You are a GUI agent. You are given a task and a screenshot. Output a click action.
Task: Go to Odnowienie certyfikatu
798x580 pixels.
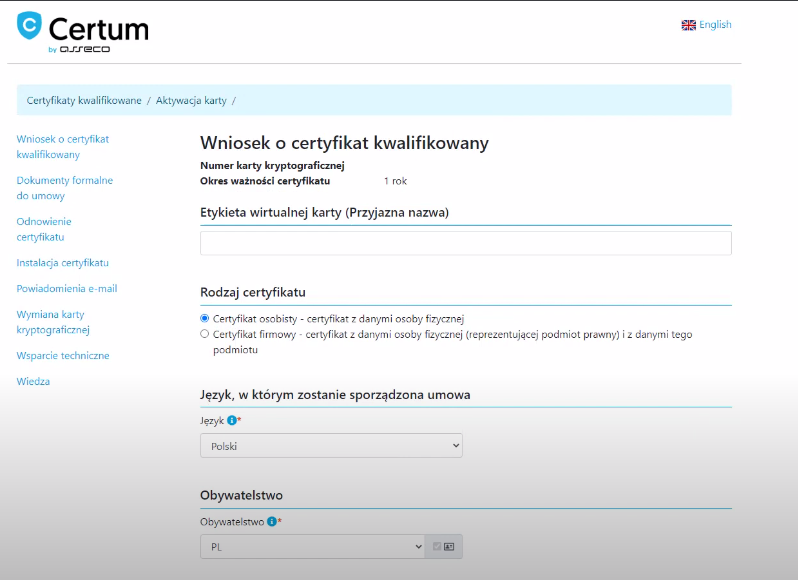pyautogui.click(x=44, y=229)
